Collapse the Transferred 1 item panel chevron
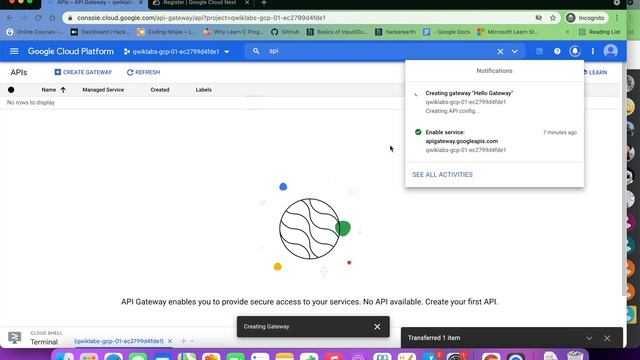640x360 pixels. pos(589,338)
